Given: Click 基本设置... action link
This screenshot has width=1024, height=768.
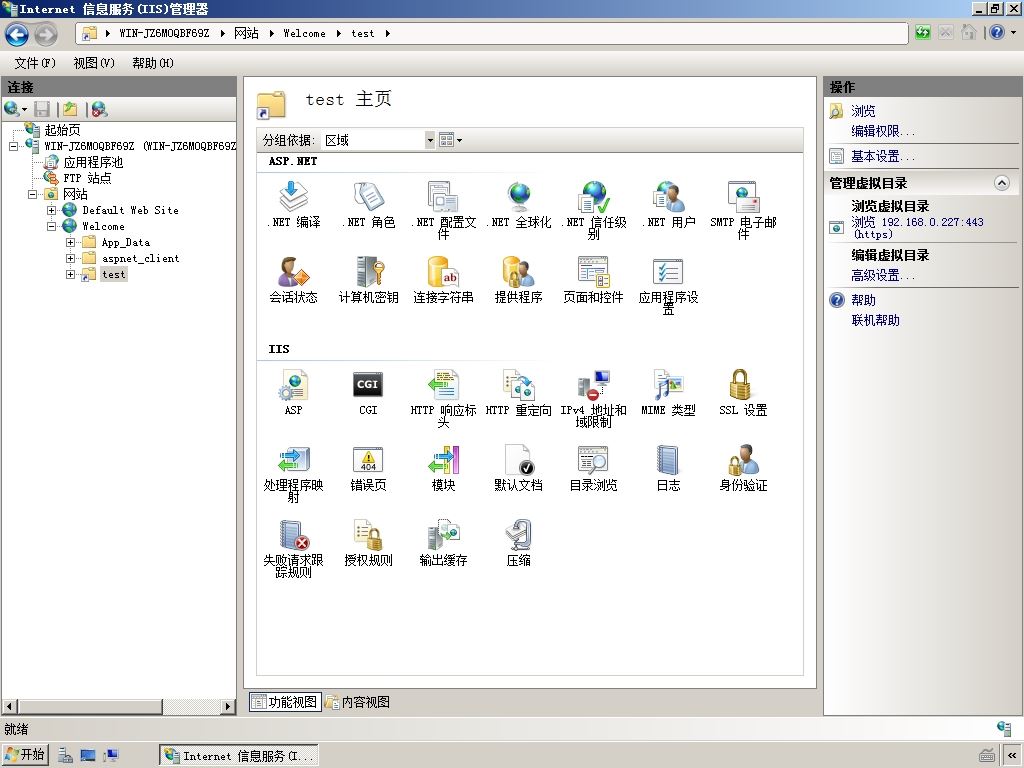Looking at the screenshot, I should point(883,157).
